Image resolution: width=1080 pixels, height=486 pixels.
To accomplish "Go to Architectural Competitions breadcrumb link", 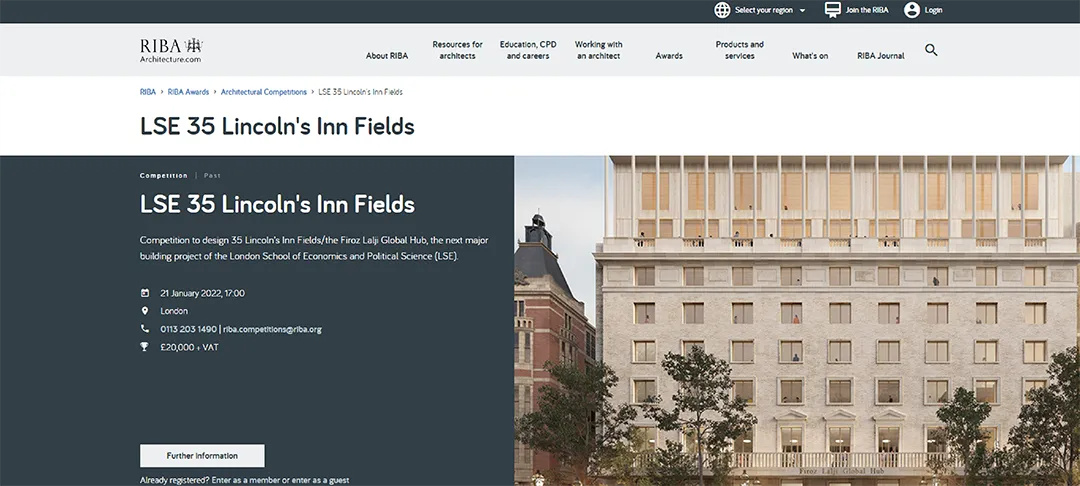I will pyautogui.click(x=264, y=92).
